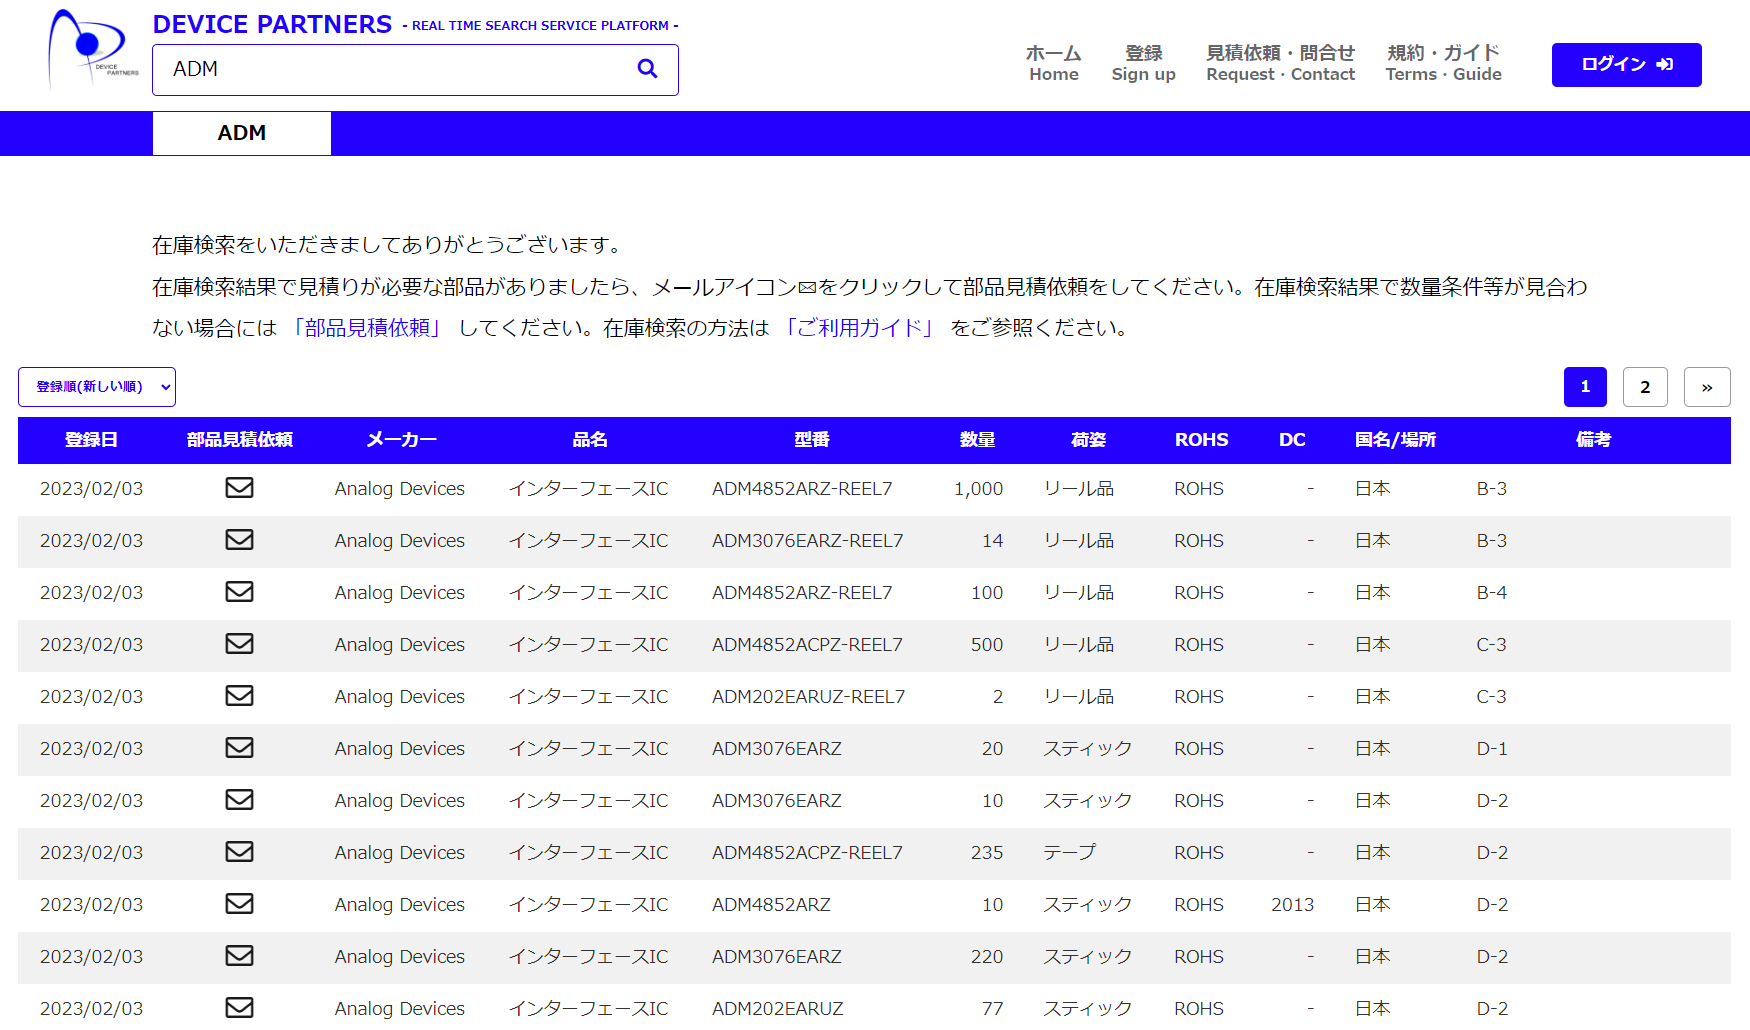Click the quantity 77 cell

point(992,1009)
